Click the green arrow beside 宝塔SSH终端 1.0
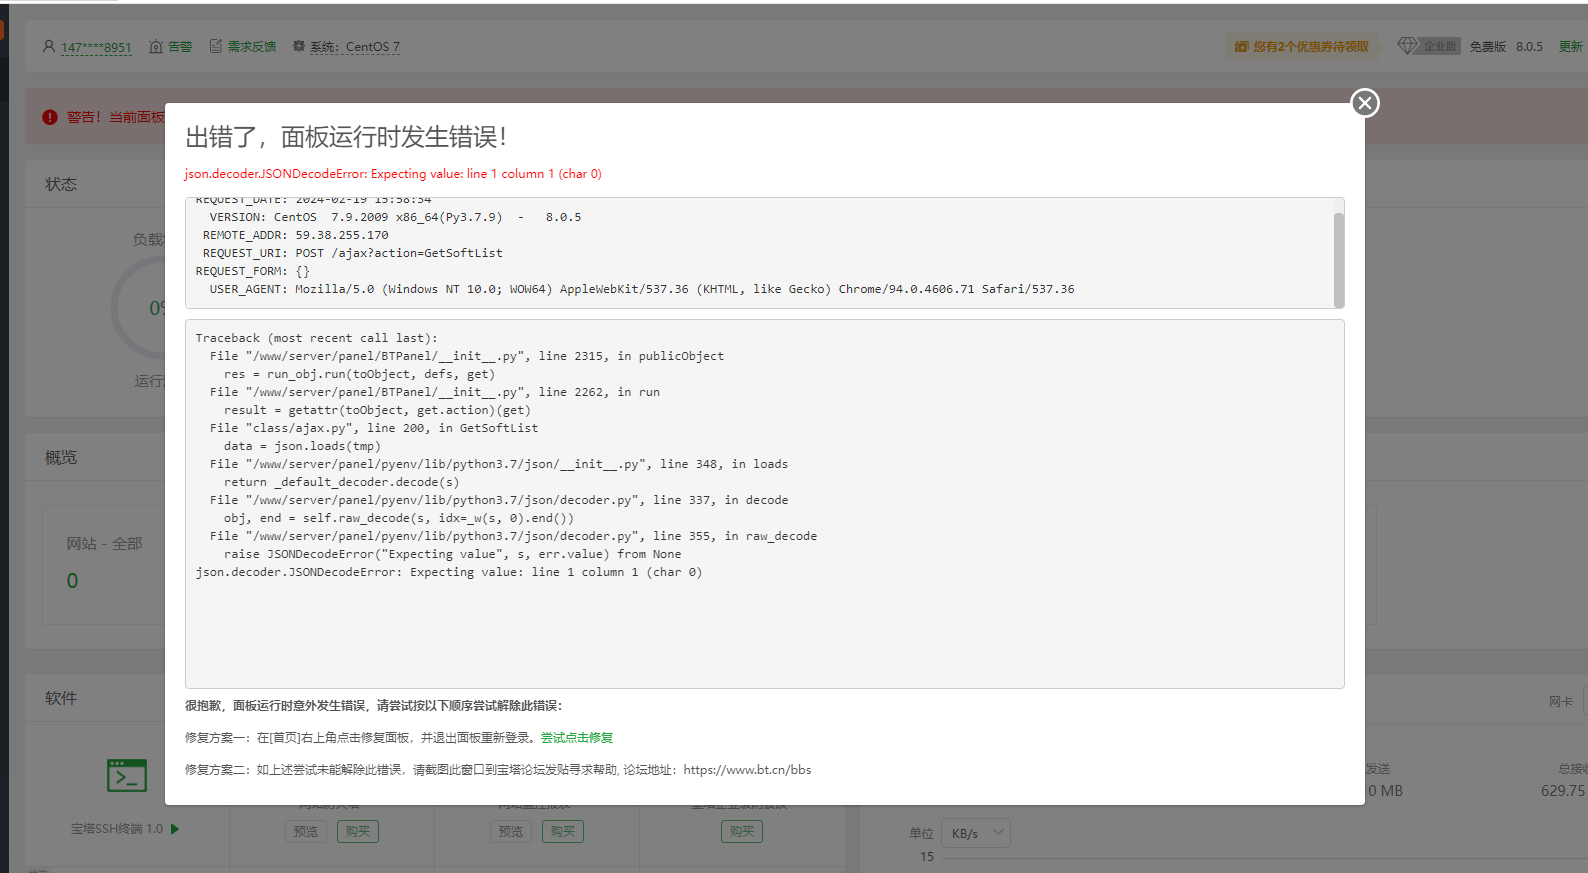1588x873 pixels. [175, 829]
